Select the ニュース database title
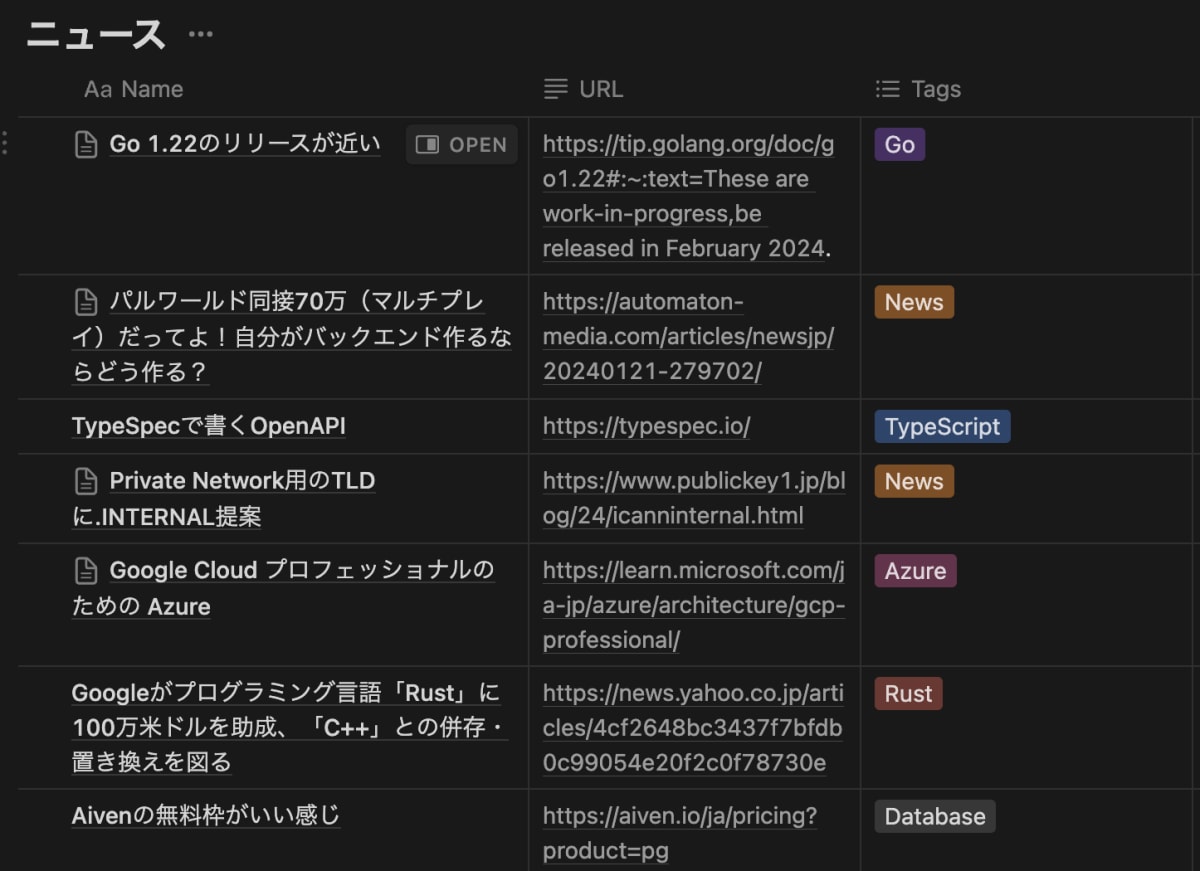Image resolution: width=1200 pixels, height=871 pixels. pos(96,35)
